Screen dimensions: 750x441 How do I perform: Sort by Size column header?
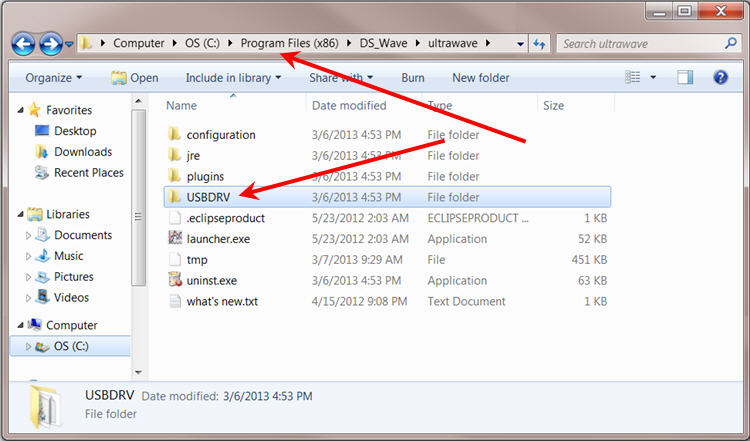[x=553, y=105]
